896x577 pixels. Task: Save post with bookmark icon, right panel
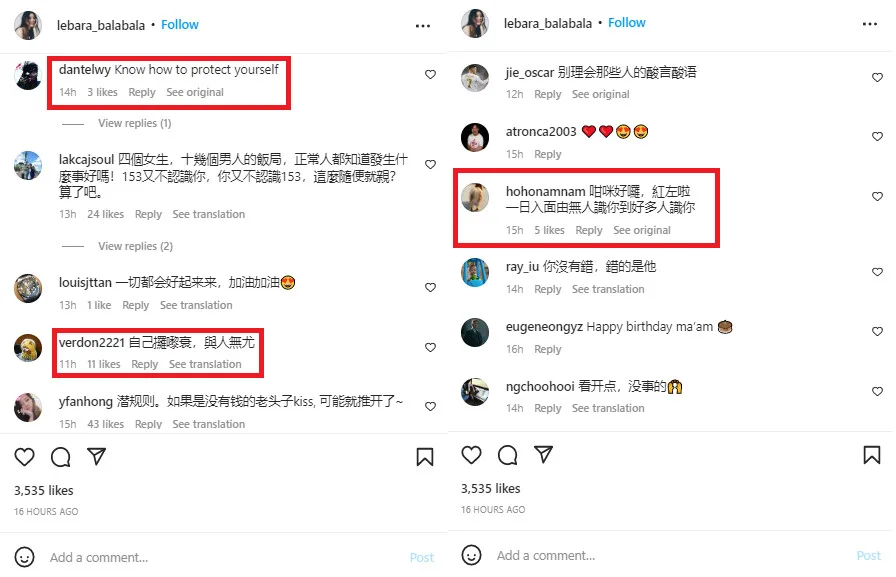tap(871, 455)
